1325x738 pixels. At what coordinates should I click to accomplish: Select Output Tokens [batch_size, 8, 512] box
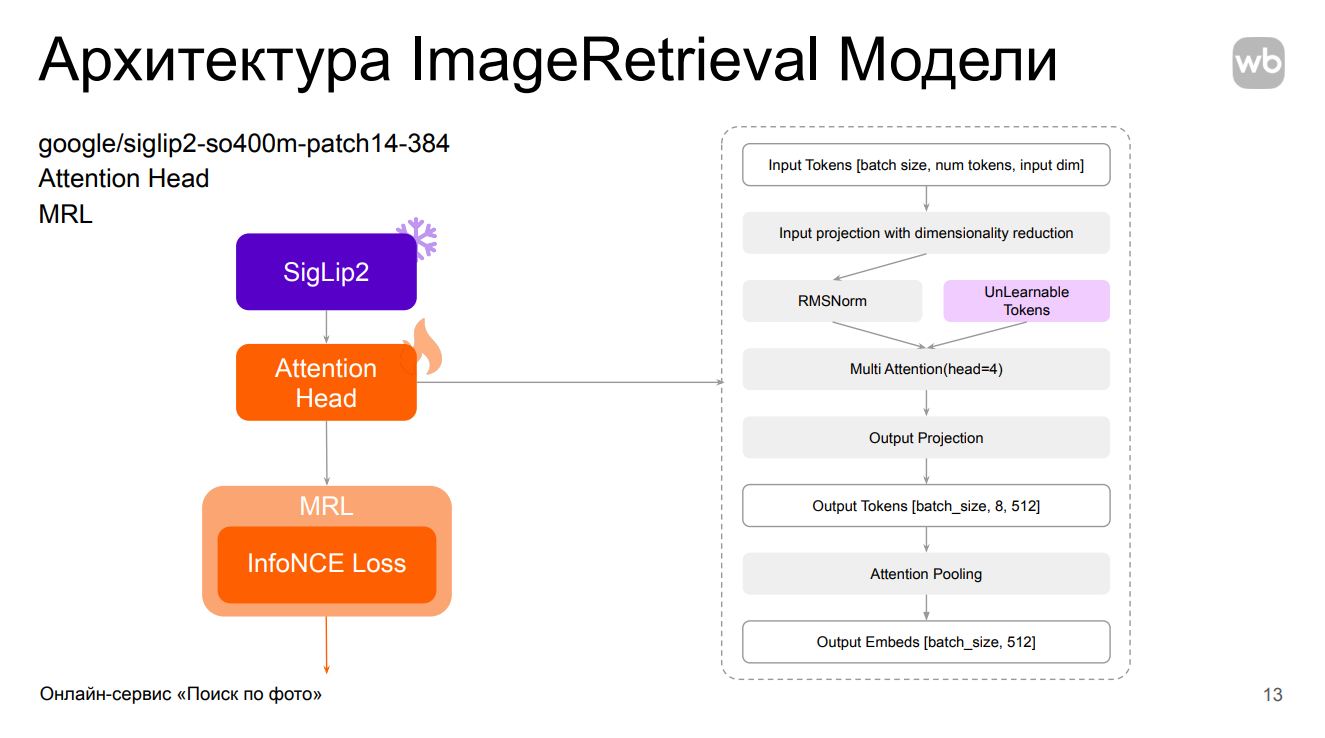(926, 506)
